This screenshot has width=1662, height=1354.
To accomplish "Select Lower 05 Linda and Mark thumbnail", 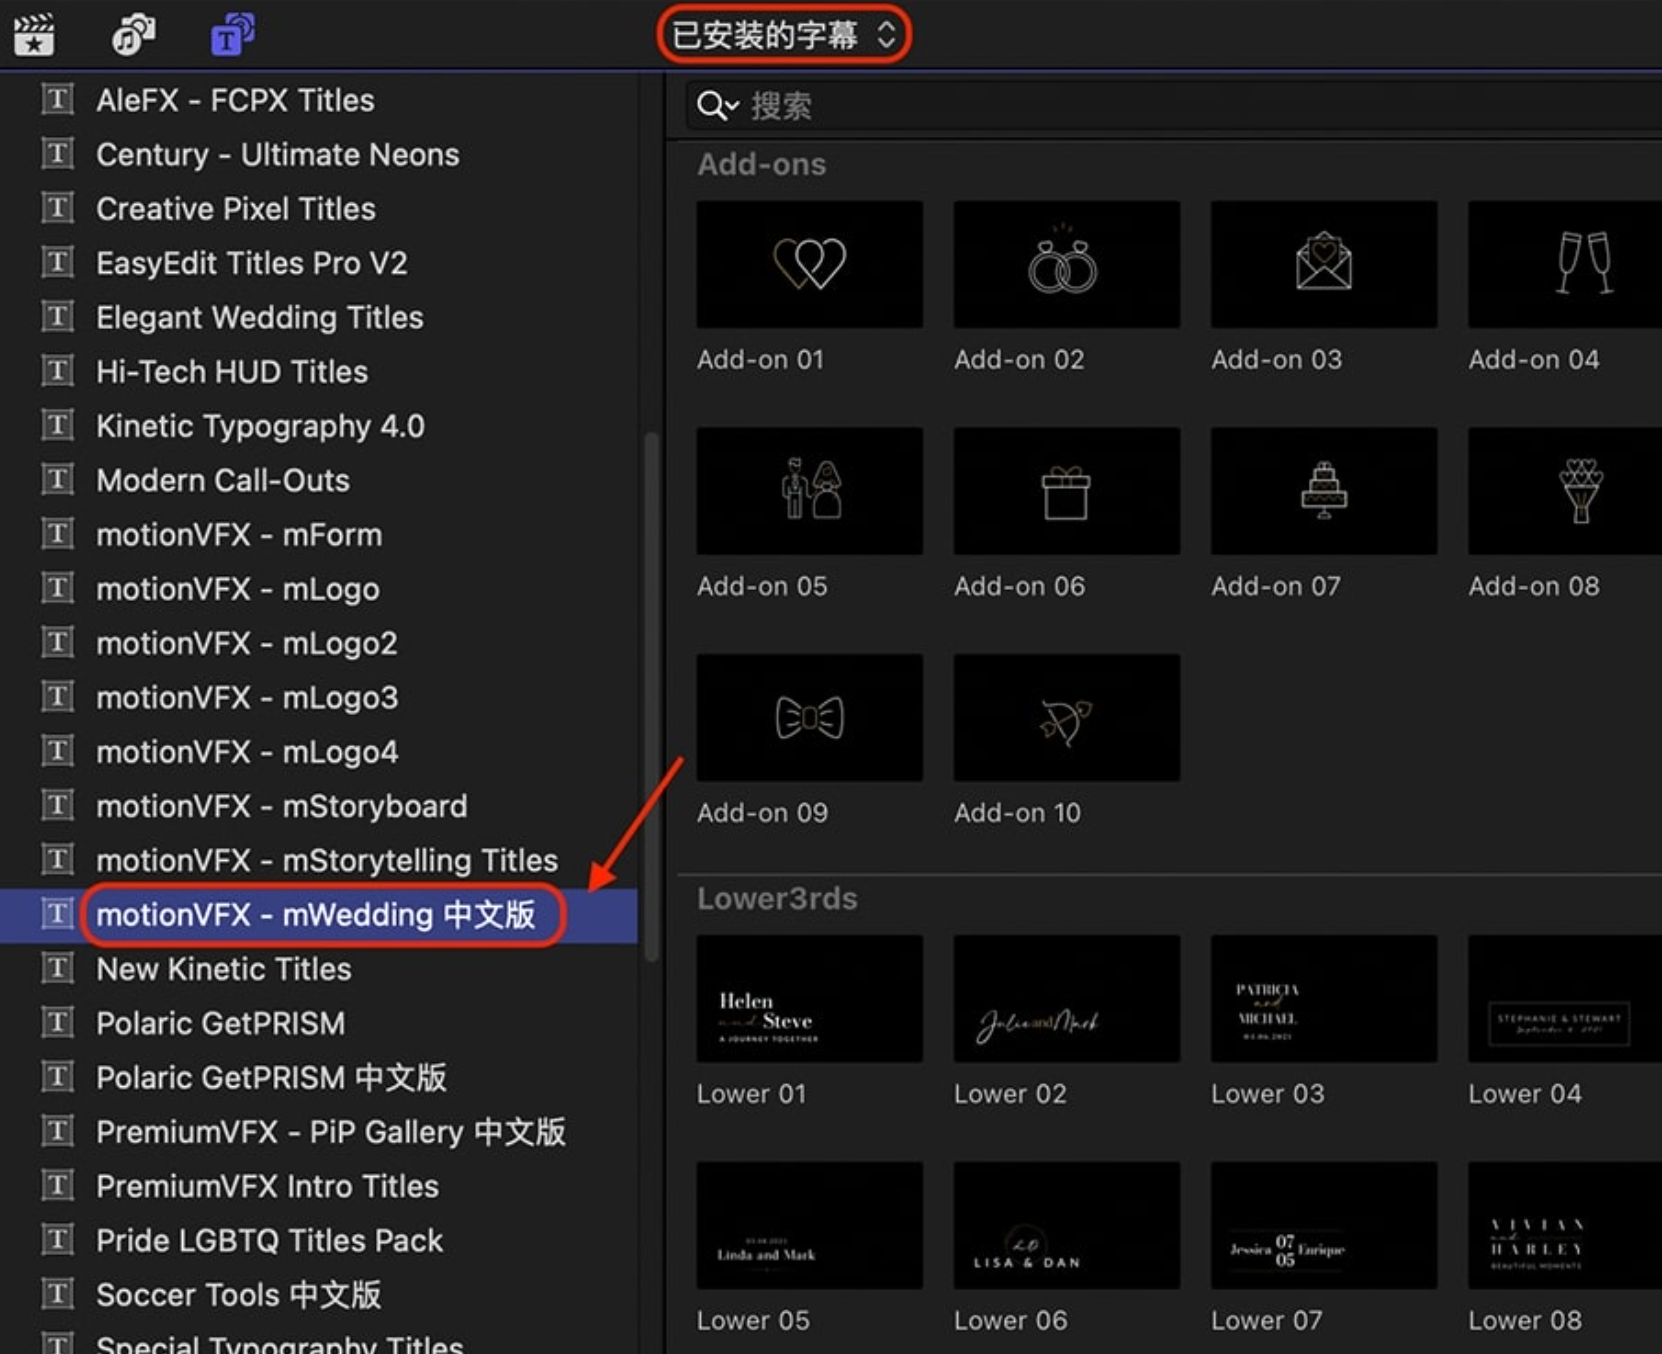I will coord(810,1225).
